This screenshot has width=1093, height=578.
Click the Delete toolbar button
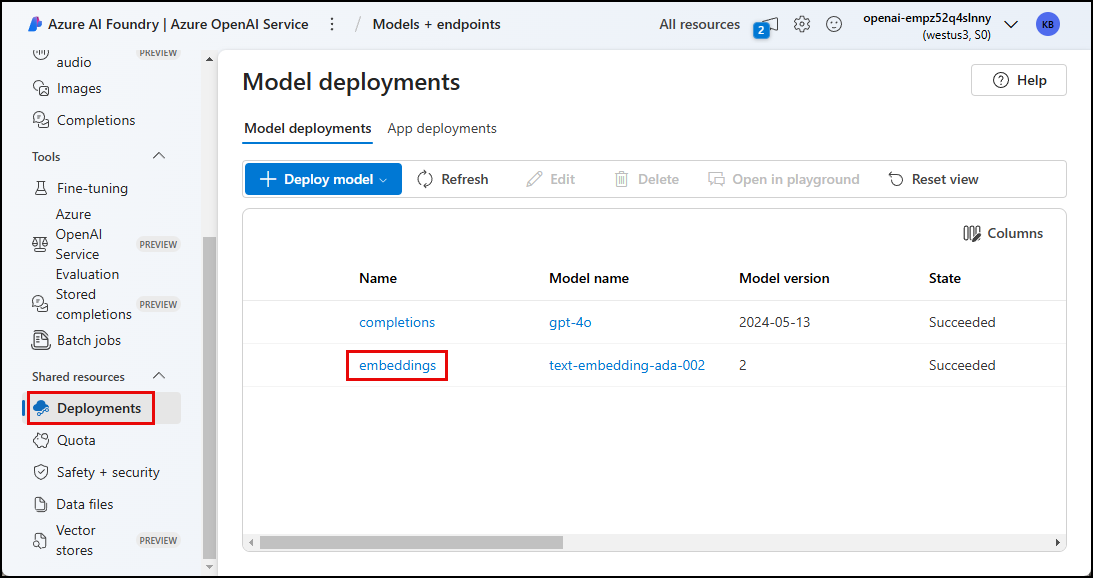[x=646, y=179]
